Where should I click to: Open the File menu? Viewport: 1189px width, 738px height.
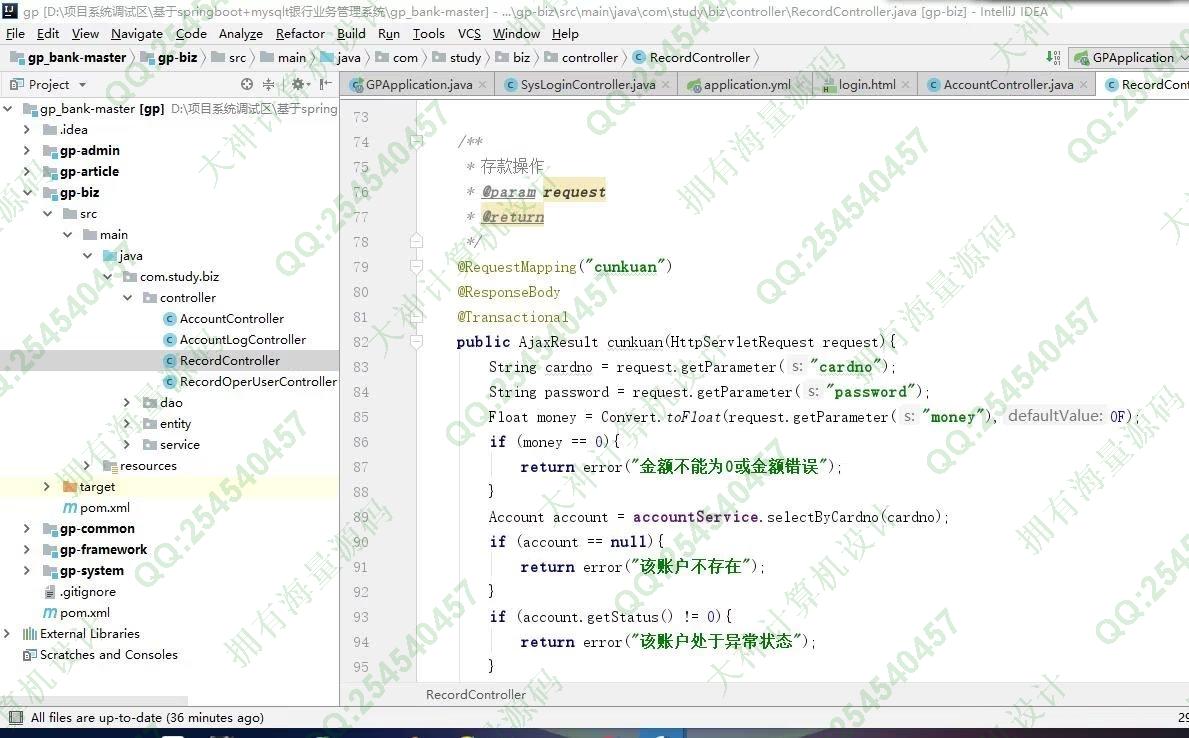[x=15, y=33]
